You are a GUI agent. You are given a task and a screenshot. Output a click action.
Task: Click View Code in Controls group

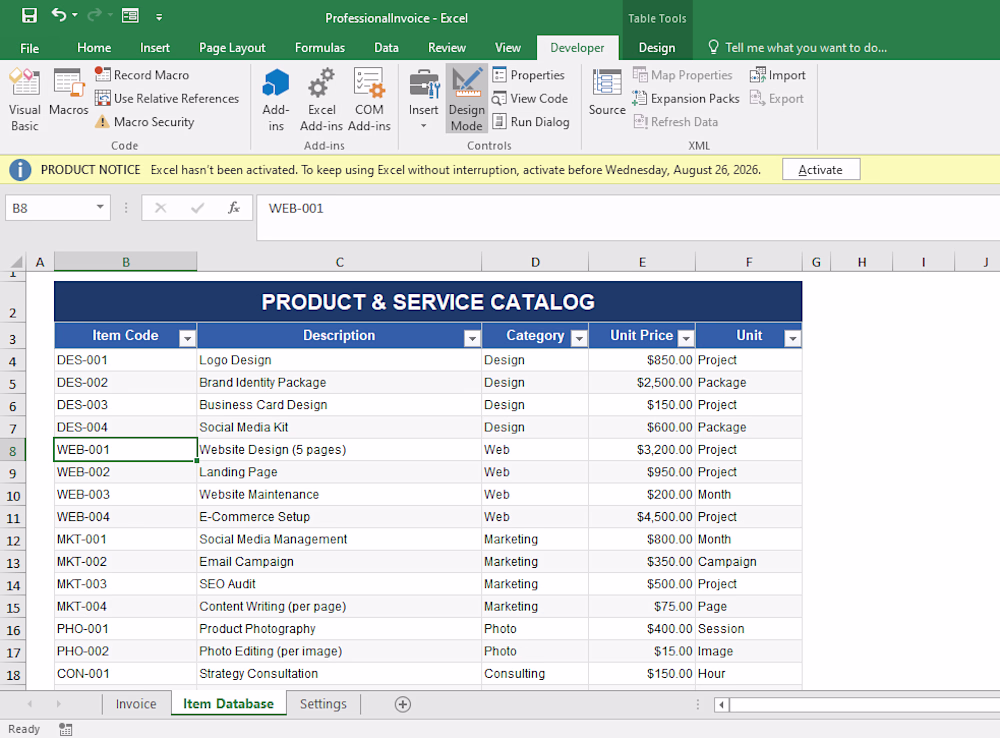point(530,98)
